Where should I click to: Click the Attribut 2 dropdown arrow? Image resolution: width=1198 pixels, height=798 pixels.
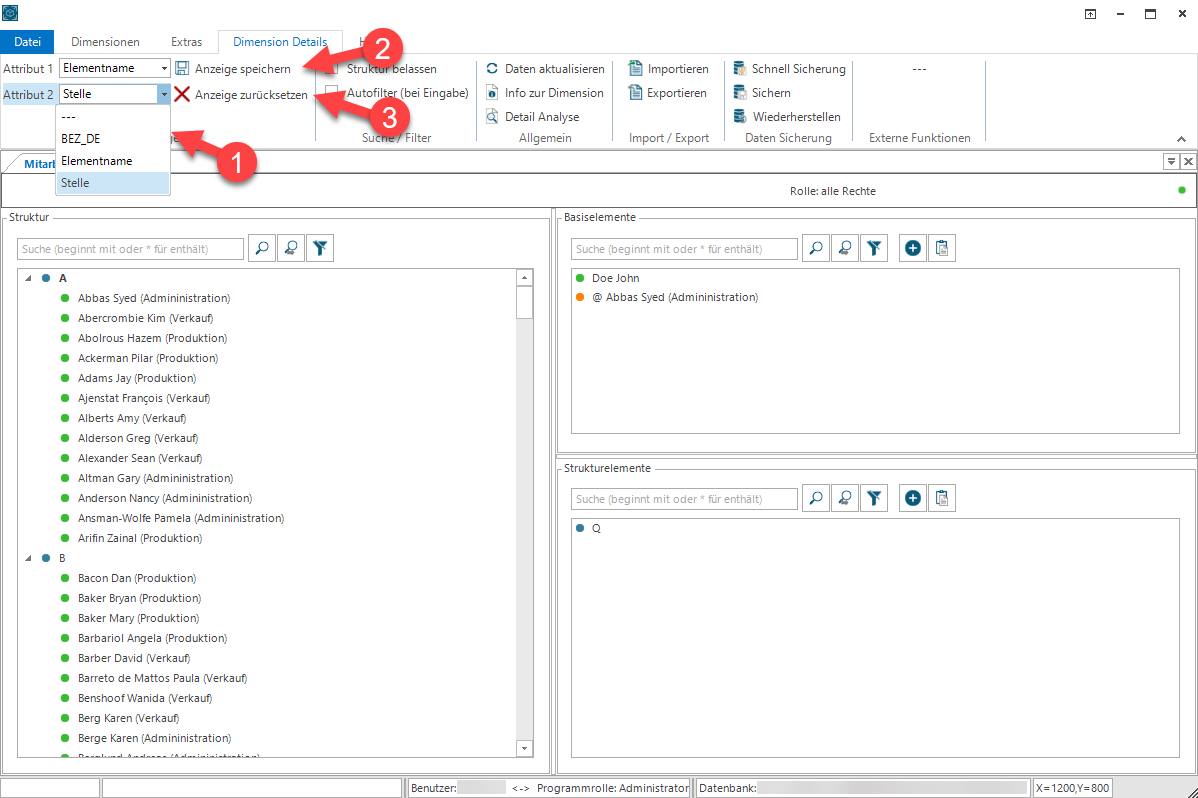tap(164, 94)
